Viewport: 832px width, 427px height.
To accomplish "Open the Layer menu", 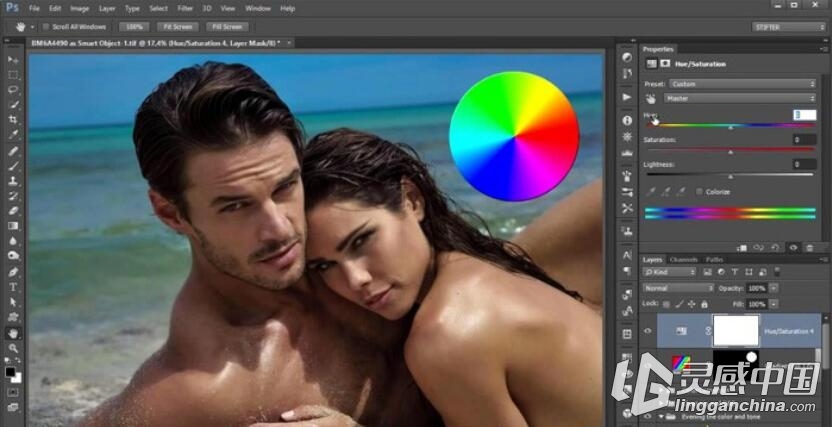I will tap(107, 9).
